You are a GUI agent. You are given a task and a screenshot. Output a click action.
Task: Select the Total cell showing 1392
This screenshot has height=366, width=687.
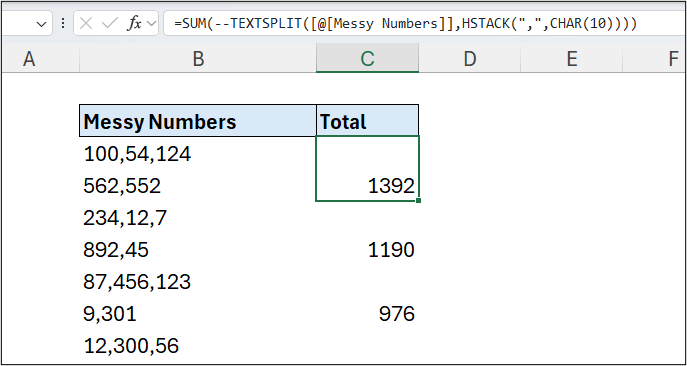[367, 169]
